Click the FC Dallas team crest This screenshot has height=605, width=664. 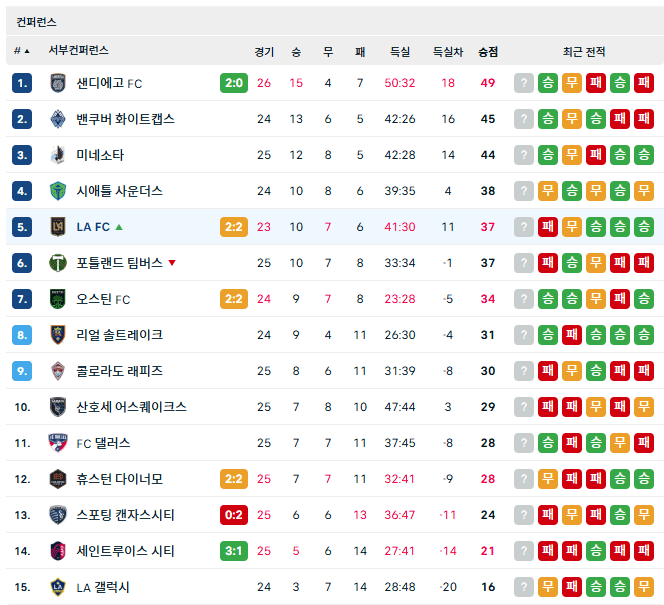[58, 443]
